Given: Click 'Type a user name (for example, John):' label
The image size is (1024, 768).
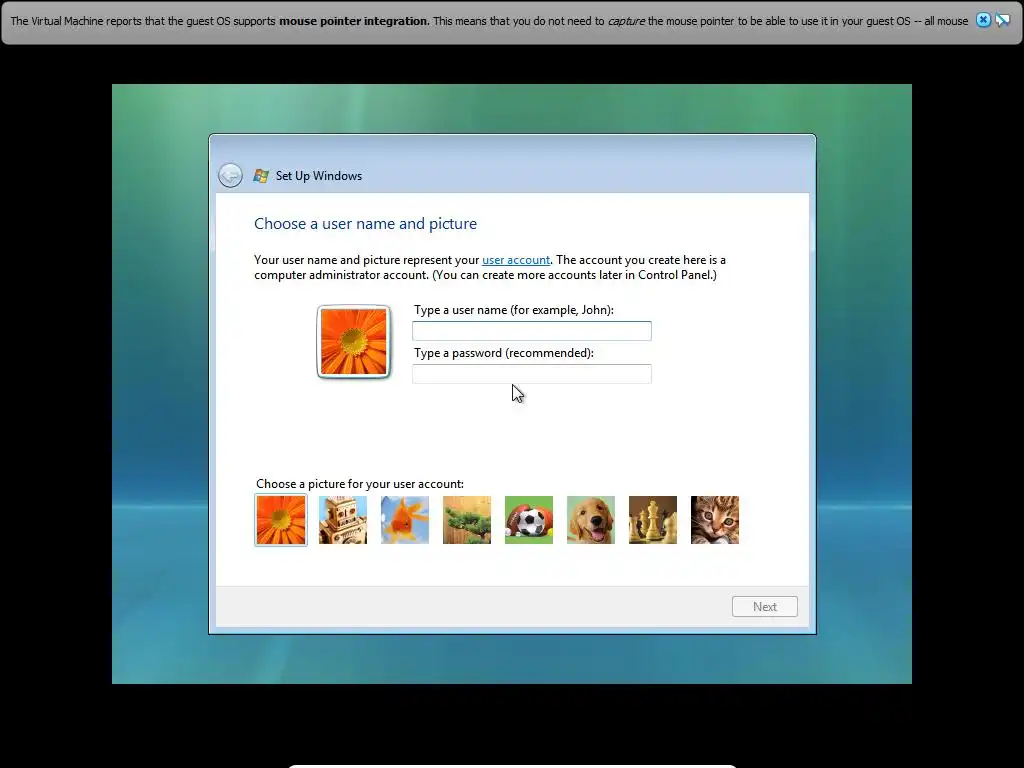Looking at the screenshot, I should pos(514,310).
